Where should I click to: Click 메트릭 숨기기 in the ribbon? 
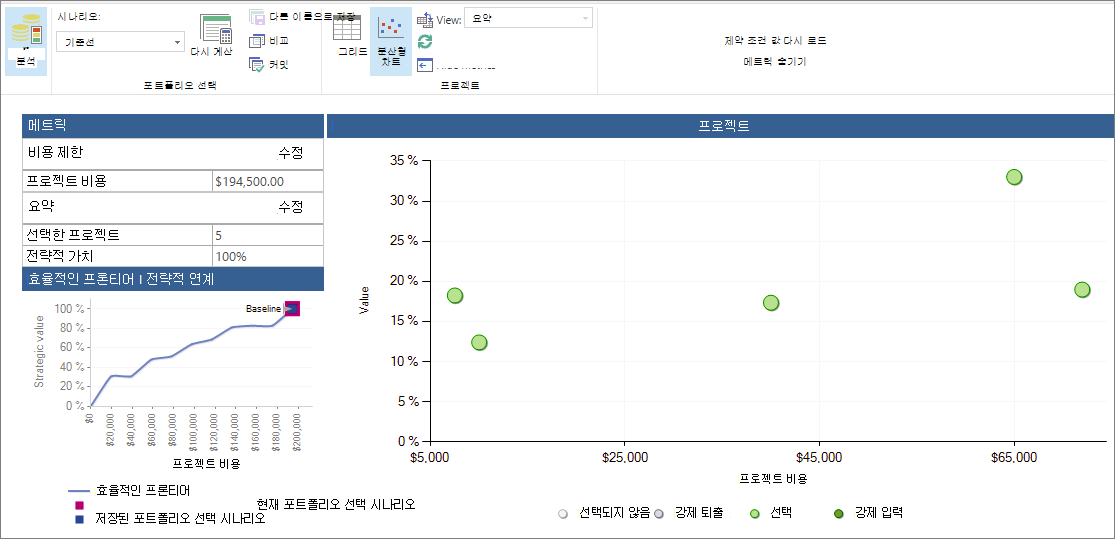(x=775, y=62)
